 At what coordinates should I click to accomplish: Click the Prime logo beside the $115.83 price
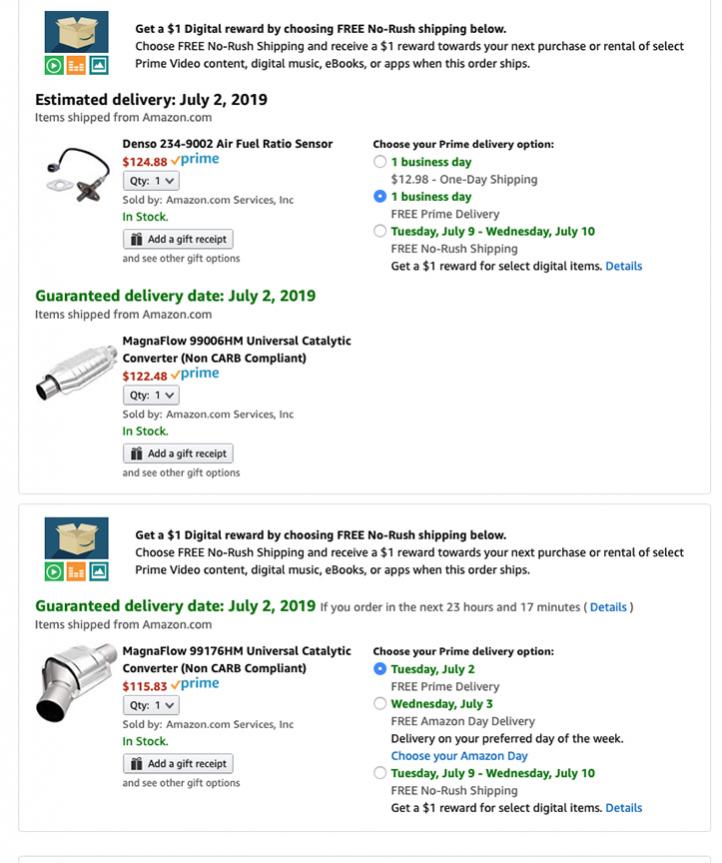[195, 684]
